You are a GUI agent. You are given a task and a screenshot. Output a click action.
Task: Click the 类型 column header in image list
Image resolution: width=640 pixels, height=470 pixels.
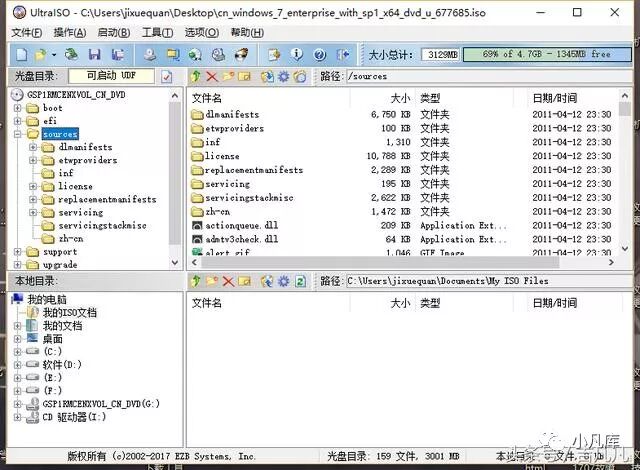(430, 98)
